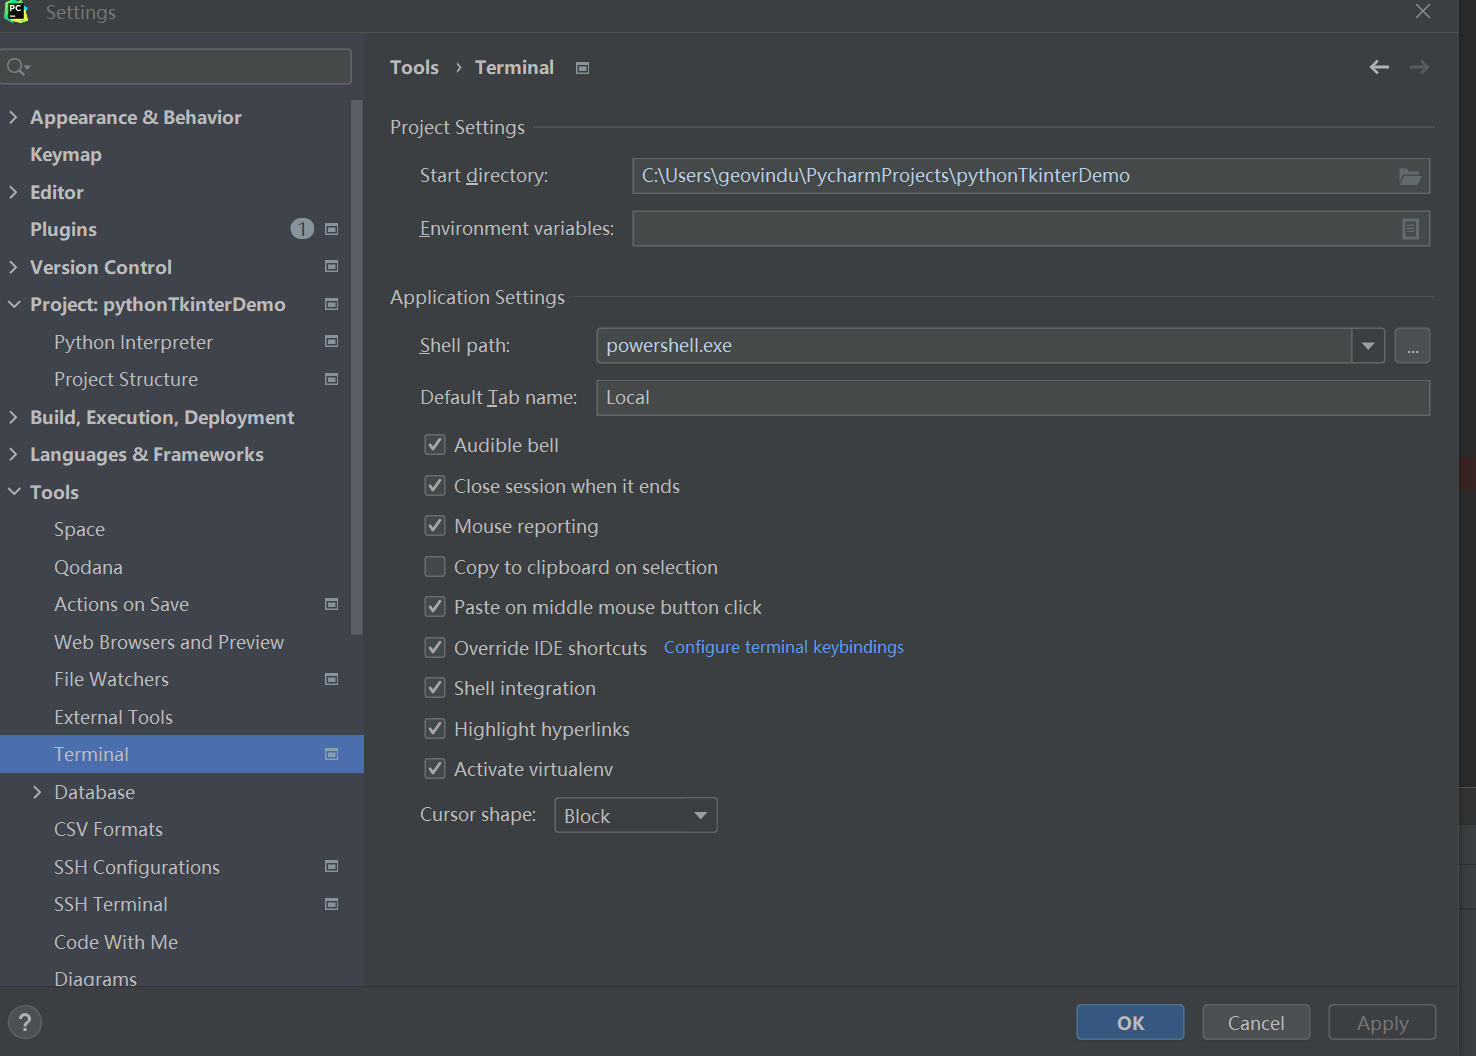Click the ellipsis browse button for Shell path
Image resolution: width=1476 pixels, height=1056 pixels.
(x=1412, y=346)
